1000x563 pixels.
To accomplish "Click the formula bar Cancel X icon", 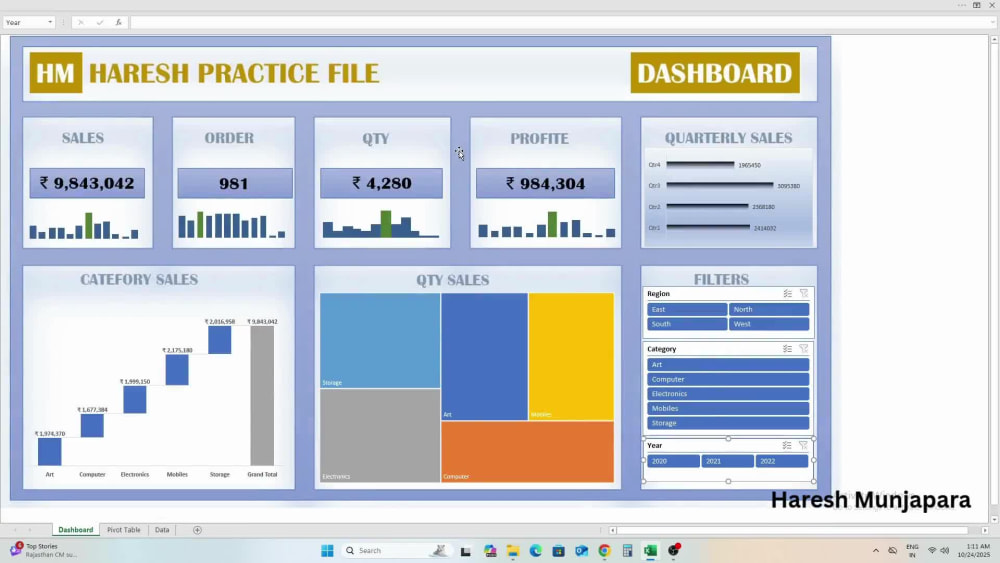I will click(x=80, y=22).
